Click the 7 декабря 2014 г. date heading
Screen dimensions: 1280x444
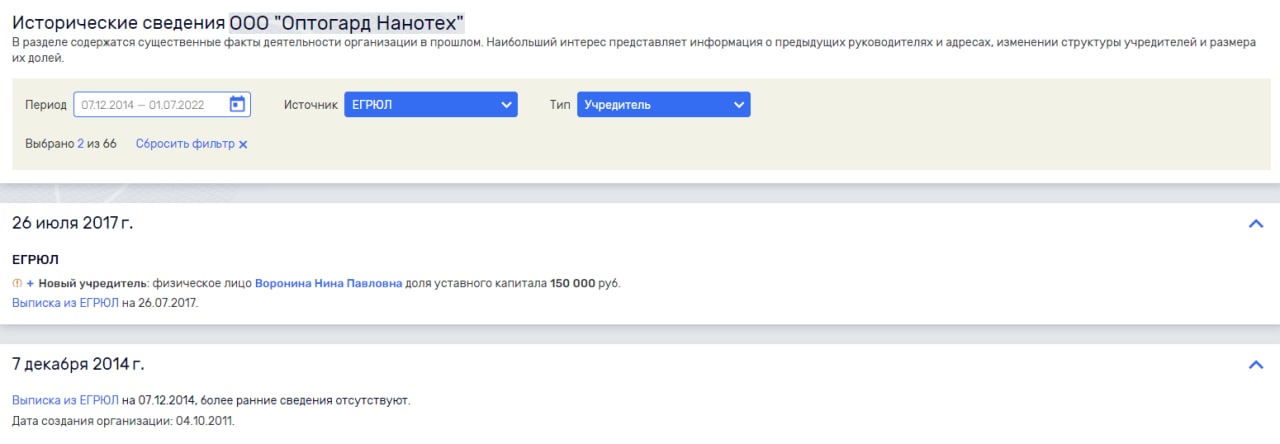(x=78, y=364)
